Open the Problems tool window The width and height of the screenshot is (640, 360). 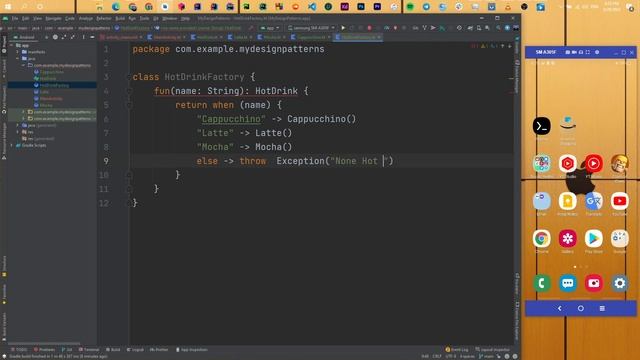[x=44, y=350]
